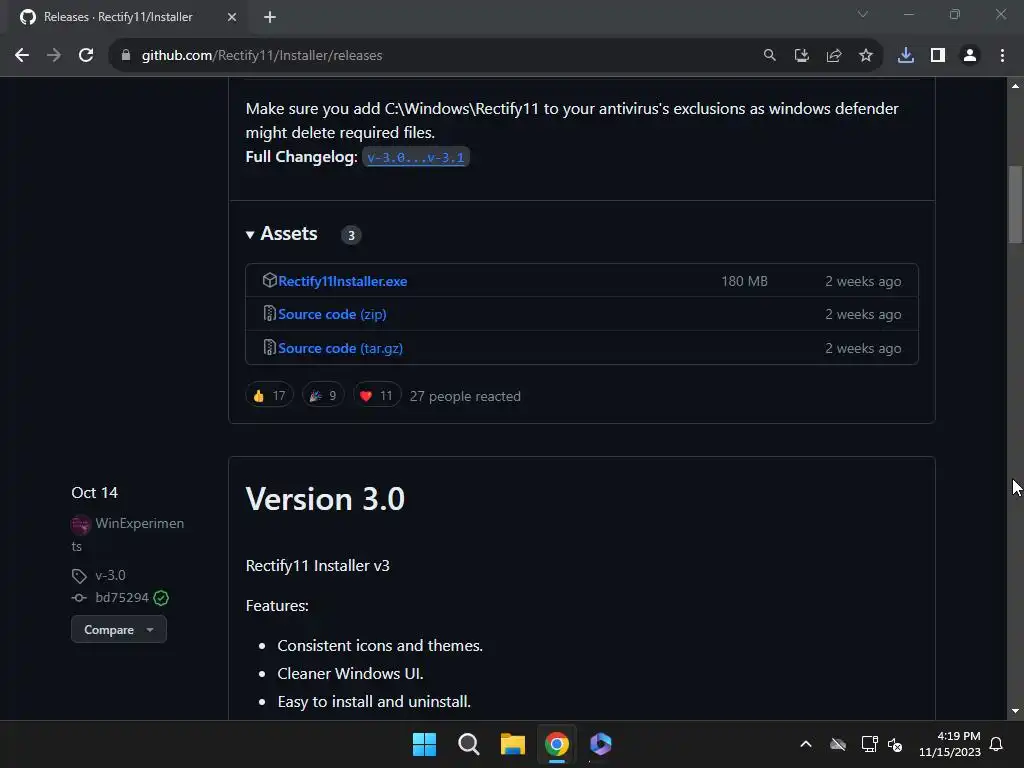Click the Chrome icon in the taskbar
This screenshot has width=1024, height=768.
557,744
